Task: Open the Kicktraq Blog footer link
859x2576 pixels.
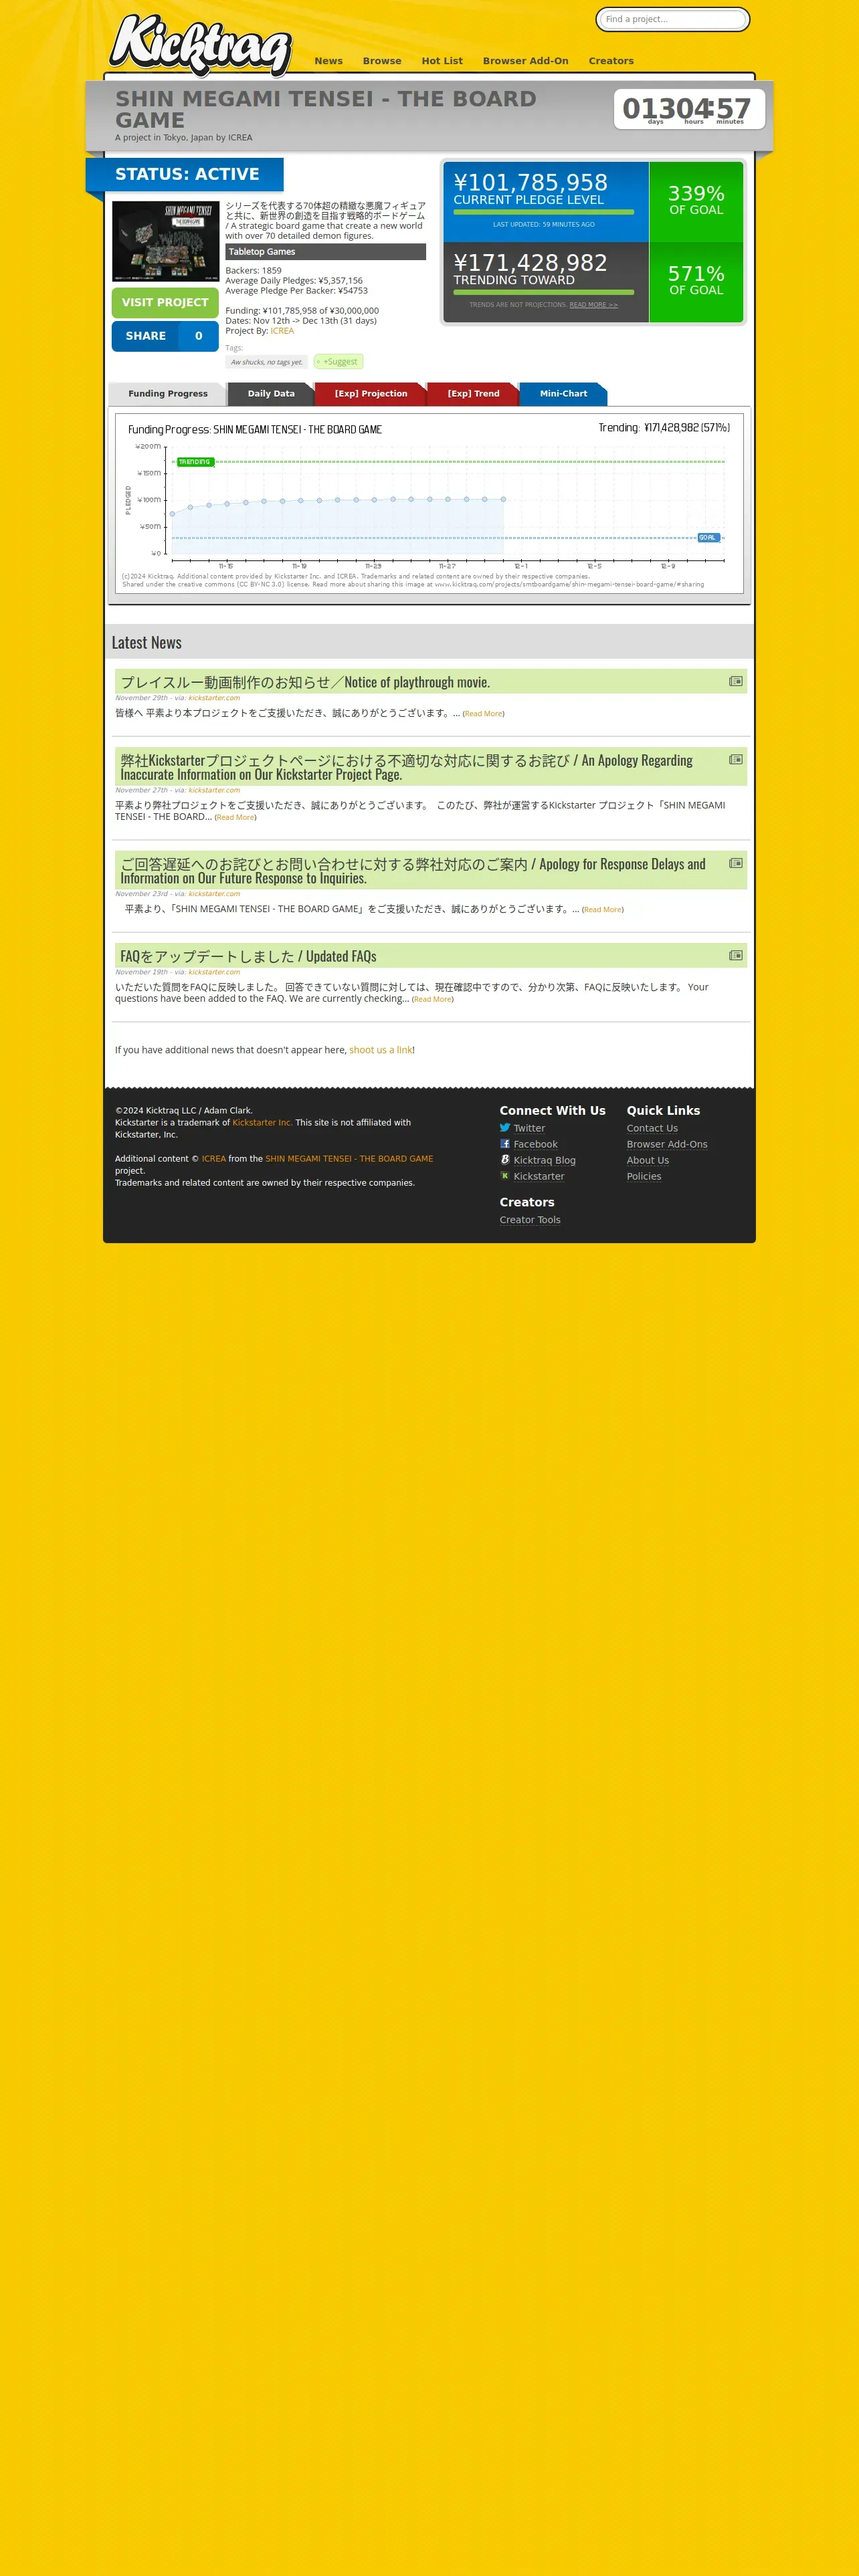Action: (x=544, y=1160)
